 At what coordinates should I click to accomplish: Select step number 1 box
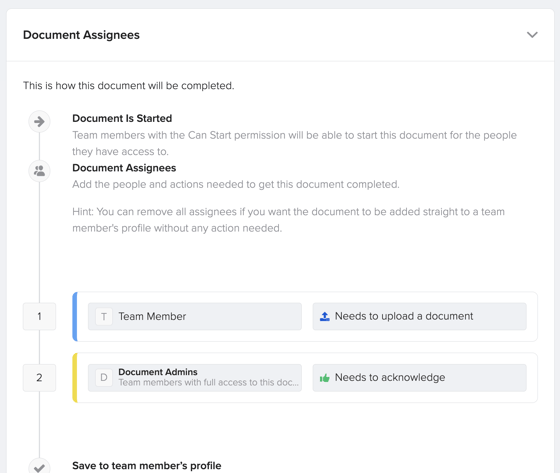(x=39, y=317)
